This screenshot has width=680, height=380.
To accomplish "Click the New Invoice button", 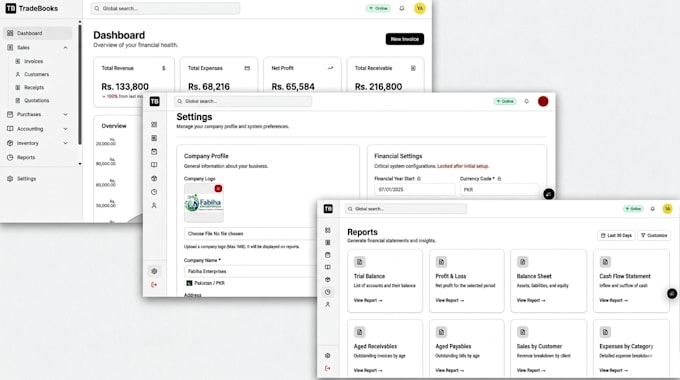I will (405, 39).
